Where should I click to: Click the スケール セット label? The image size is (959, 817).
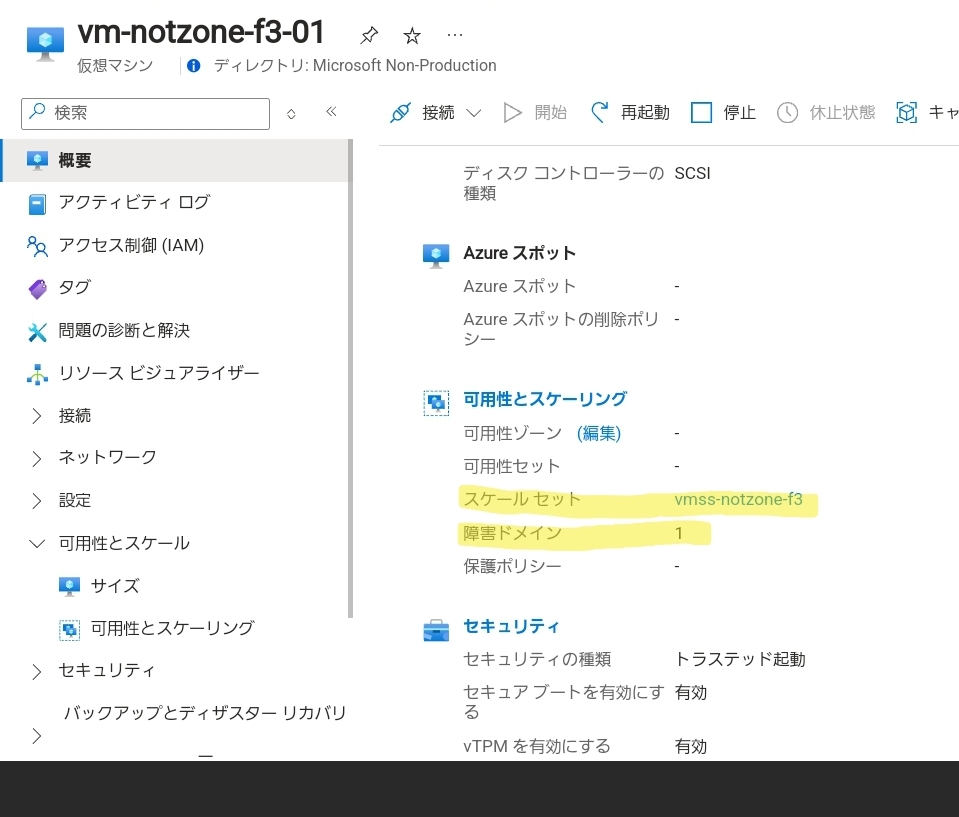pos(522,500)
